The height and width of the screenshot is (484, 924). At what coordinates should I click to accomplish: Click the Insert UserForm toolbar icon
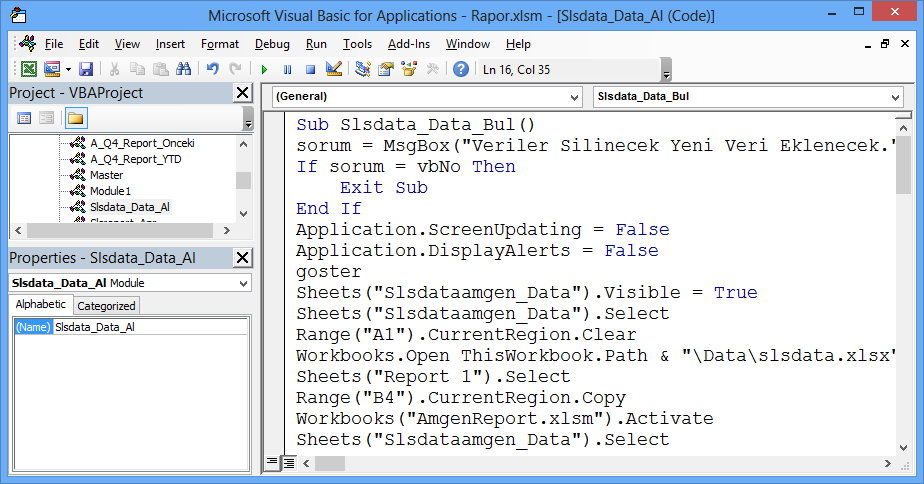52,69
